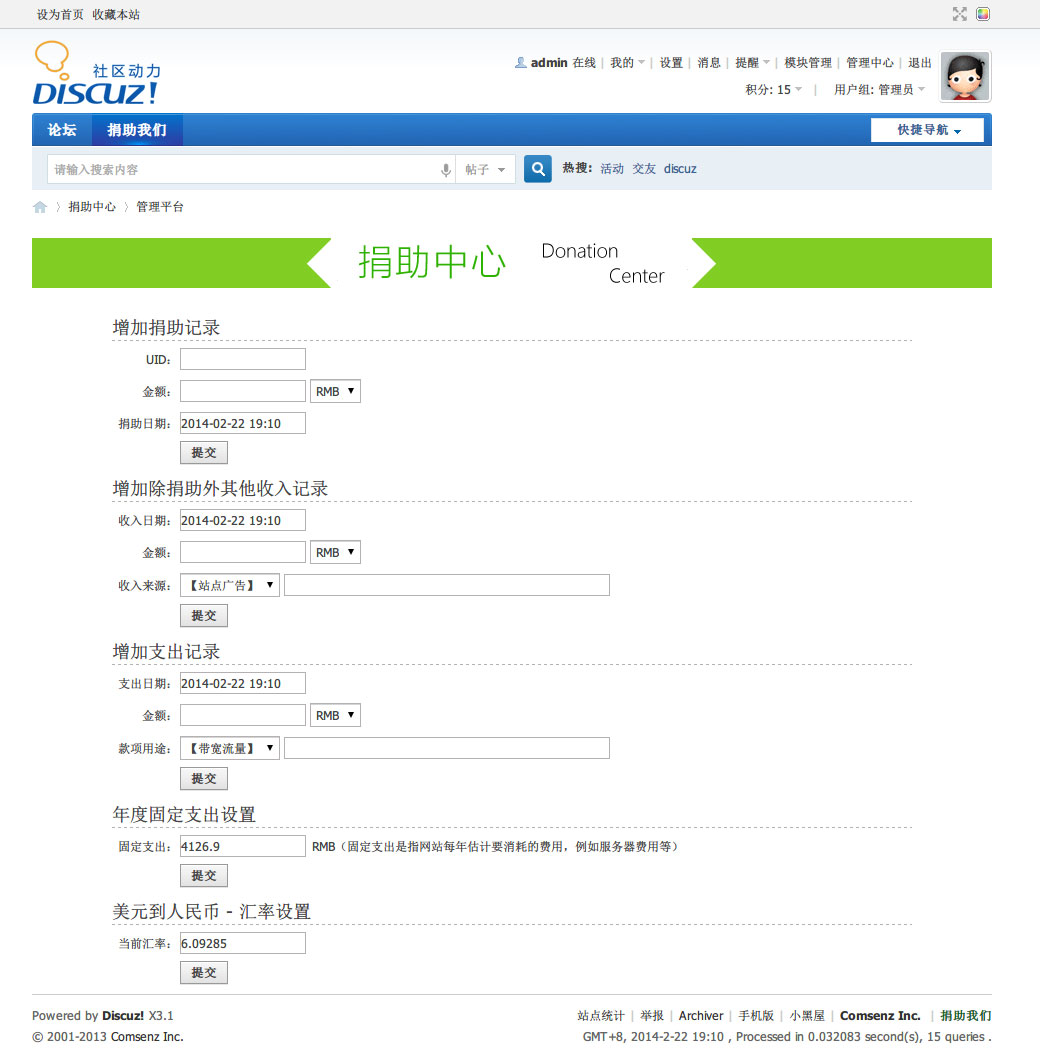Click 设为首页 at the top
The image size is (1040, 1061).
point(60,15)
